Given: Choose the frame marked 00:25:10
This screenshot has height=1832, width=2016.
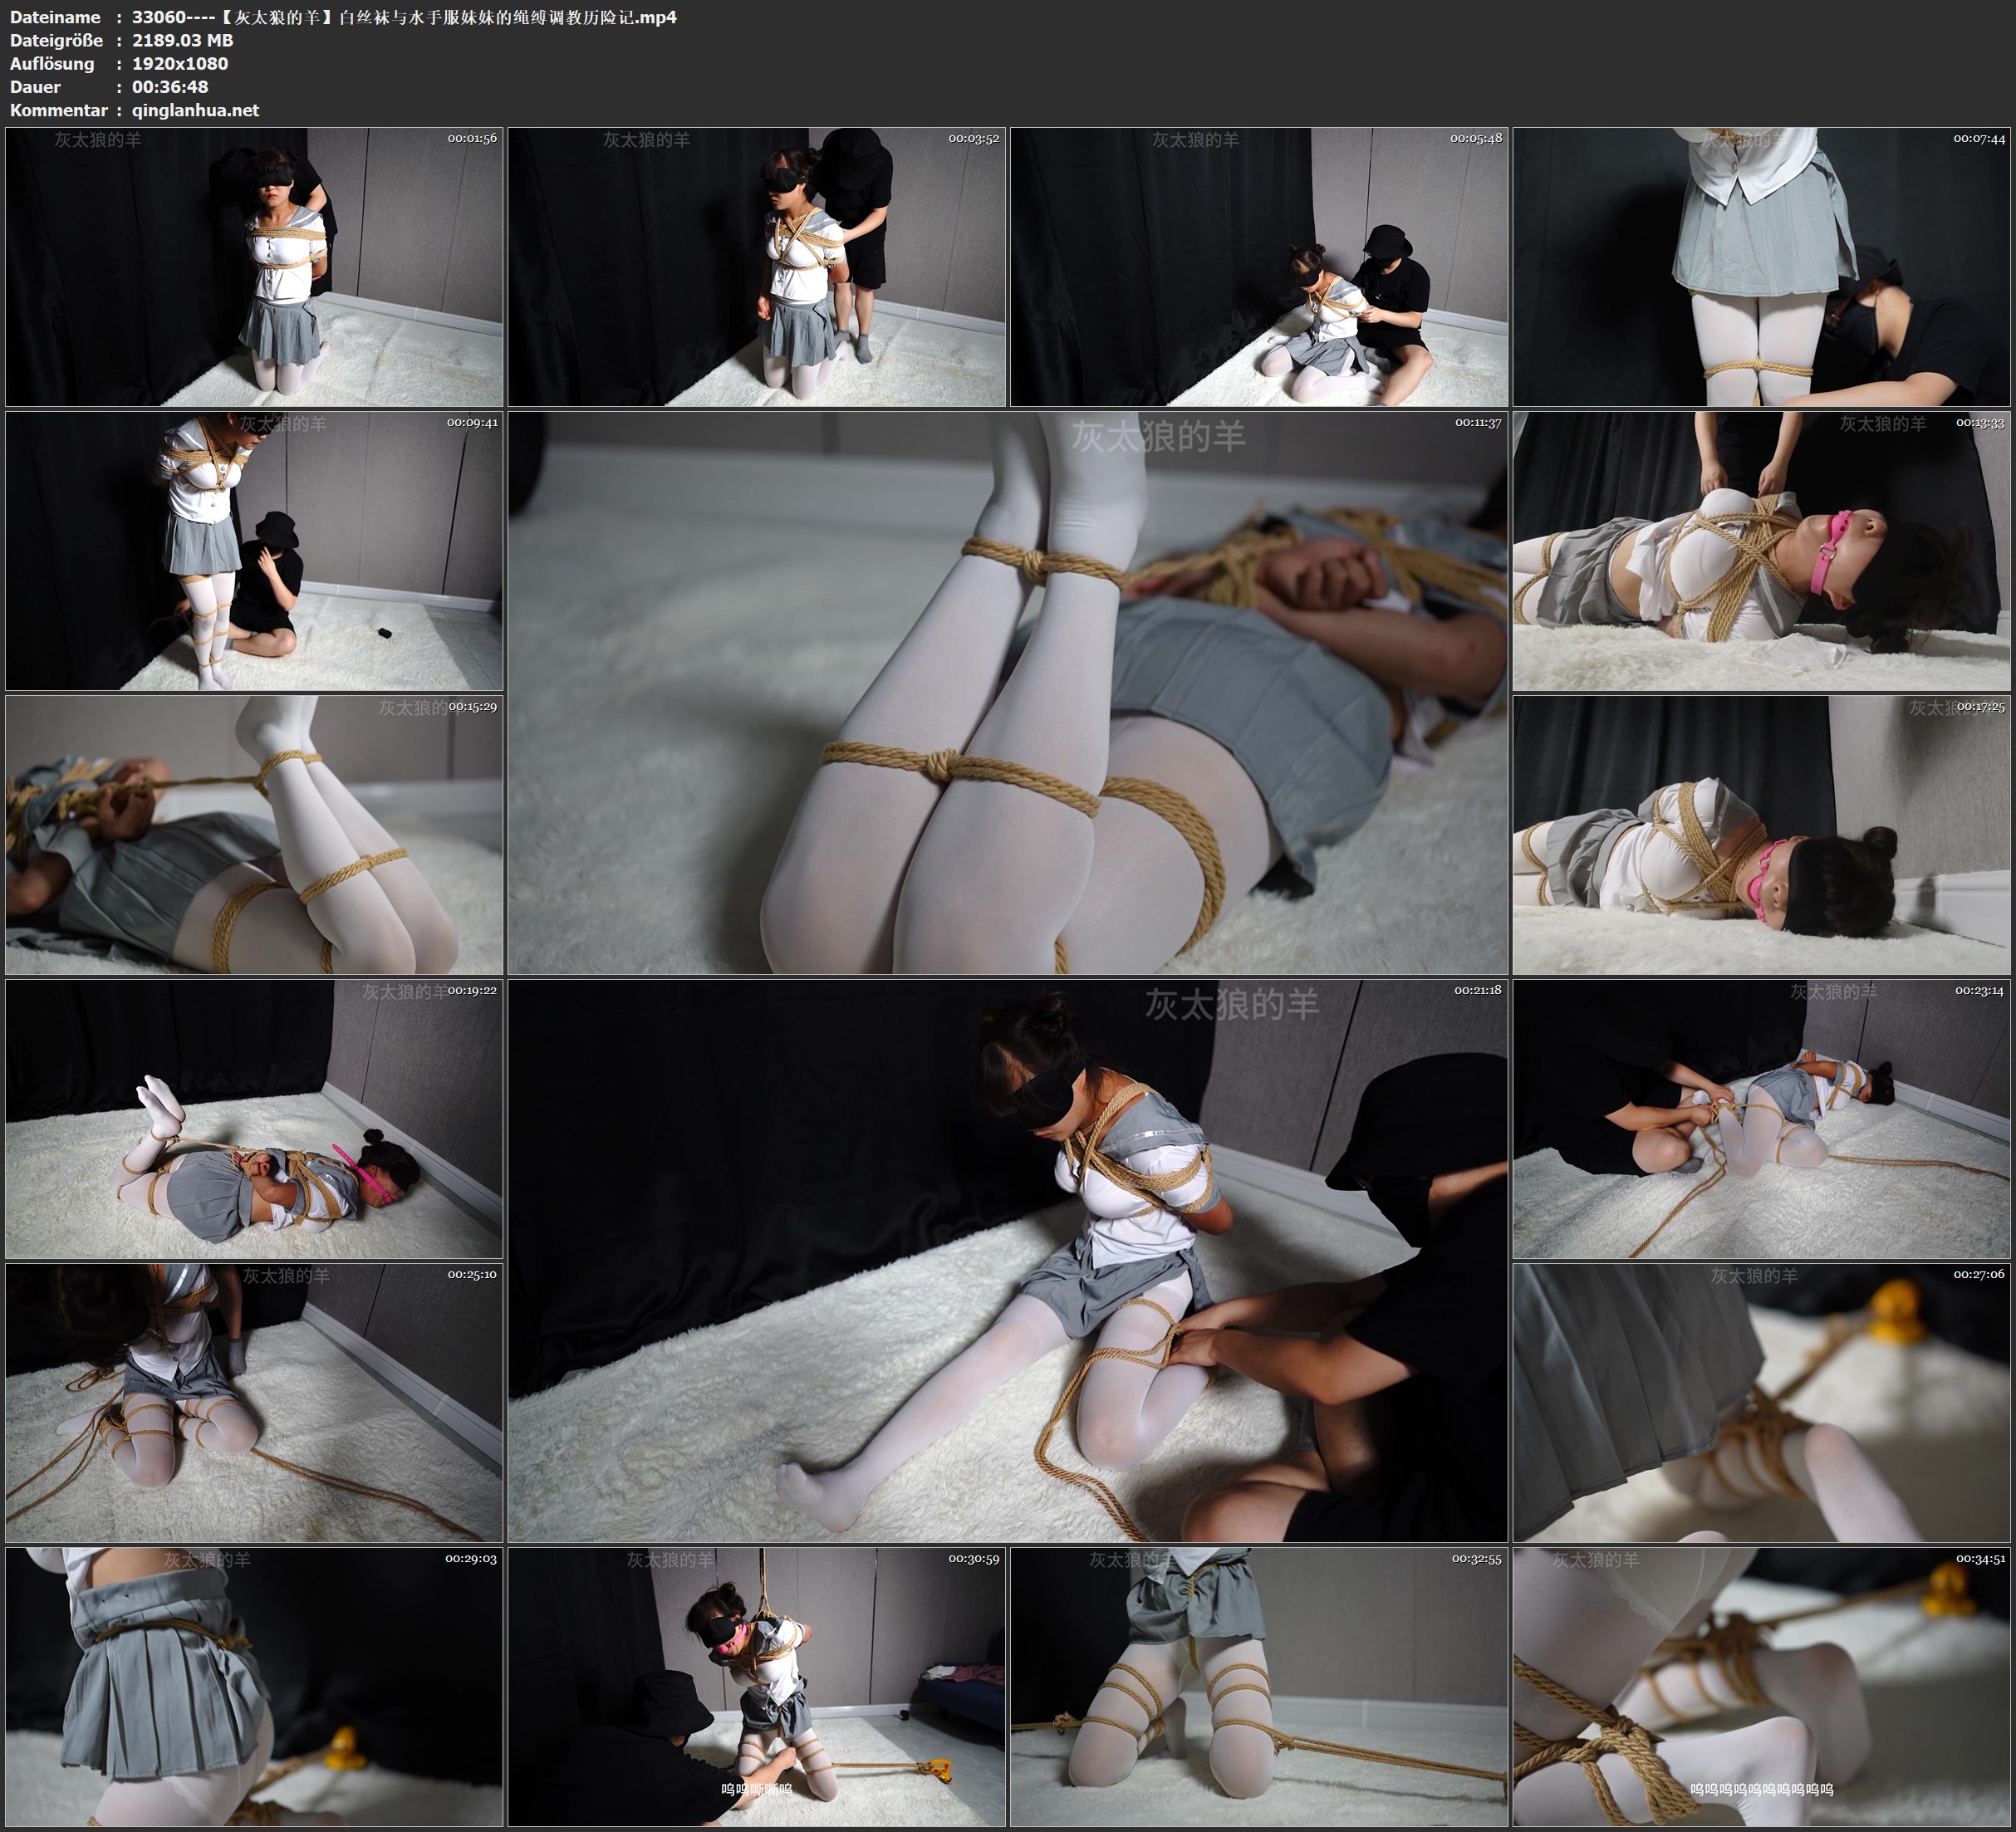Looking at the screenshot, I should coord(254,1403).
